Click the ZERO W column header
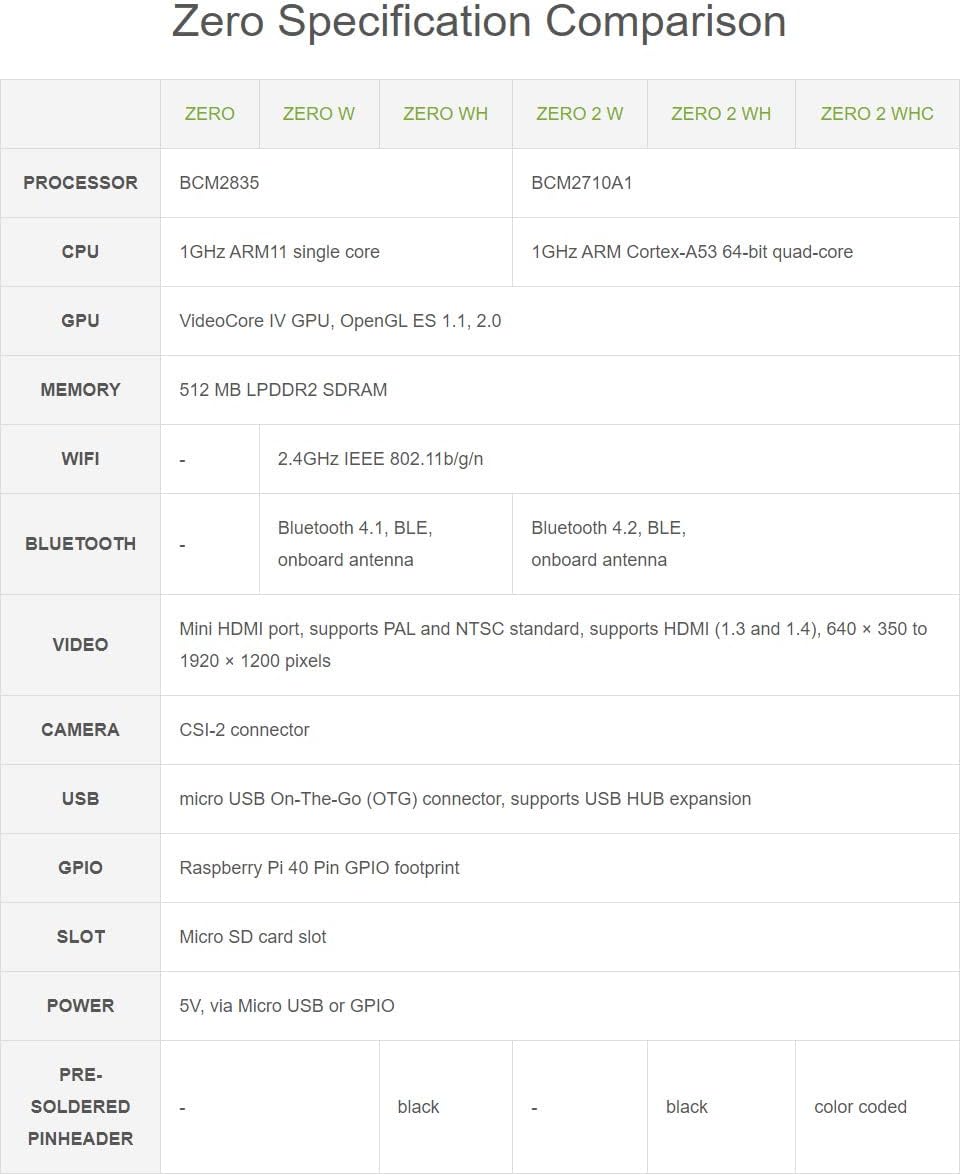This screenshot has width=960, height=1176. pos(318,114)
